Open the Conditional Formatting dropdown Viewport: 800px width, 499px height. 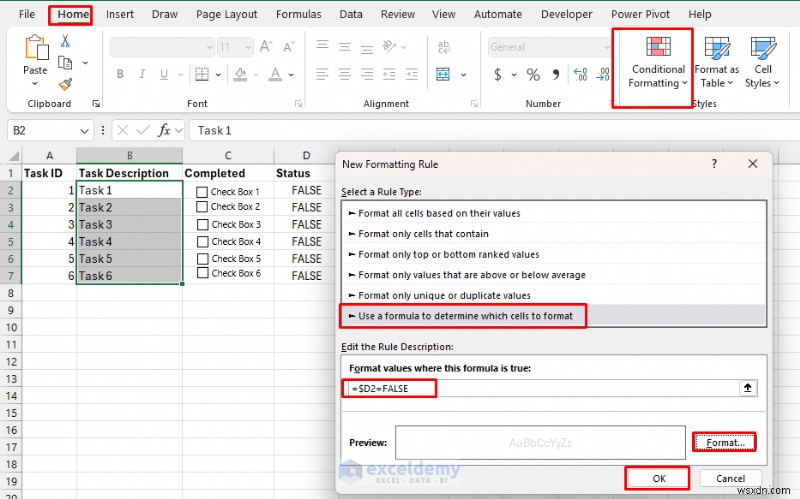click(657, 62)
